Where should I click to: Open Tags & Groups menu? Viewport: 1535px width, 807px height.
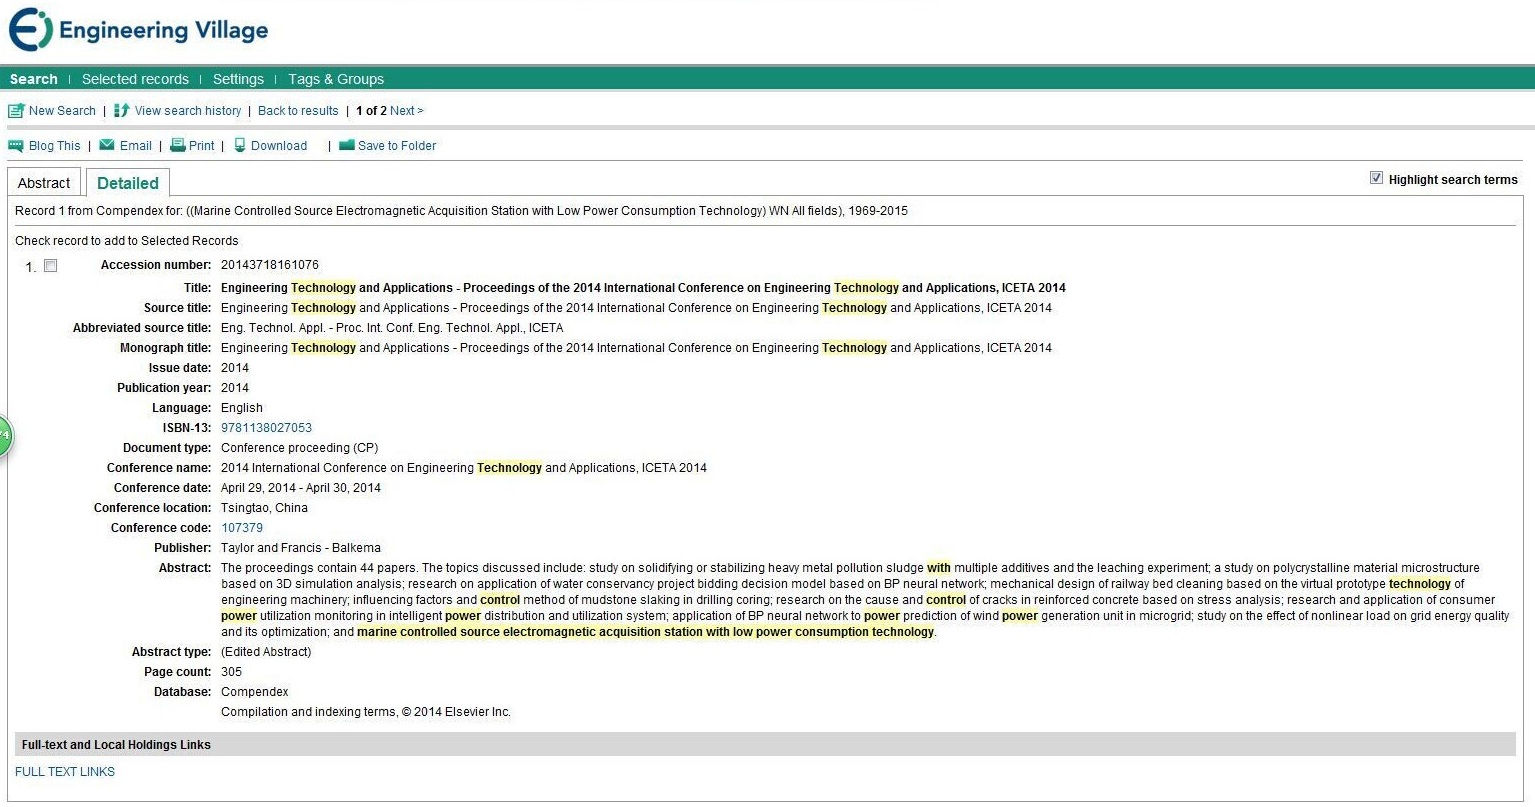click(x=336, y=79)
